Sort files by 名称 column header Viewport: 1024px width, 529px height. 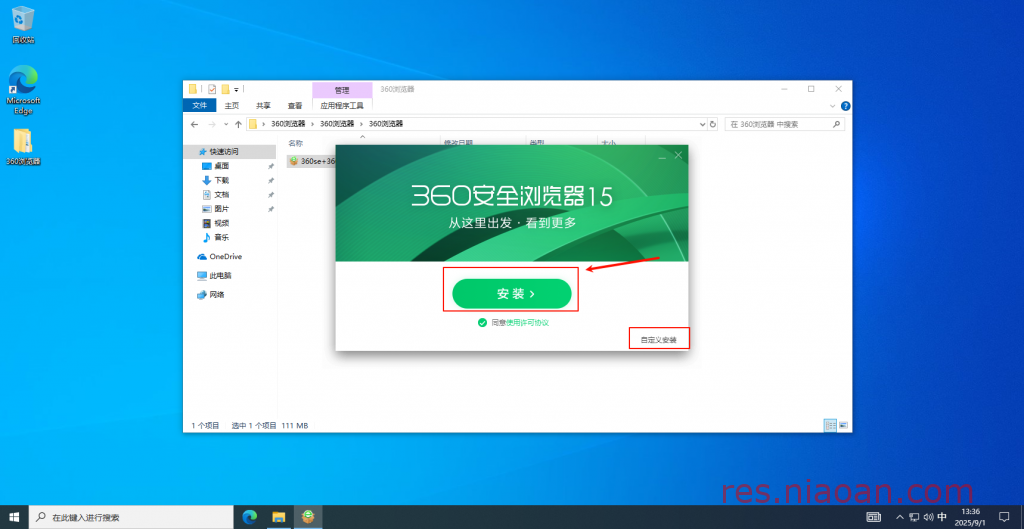[x=296, y=142]
